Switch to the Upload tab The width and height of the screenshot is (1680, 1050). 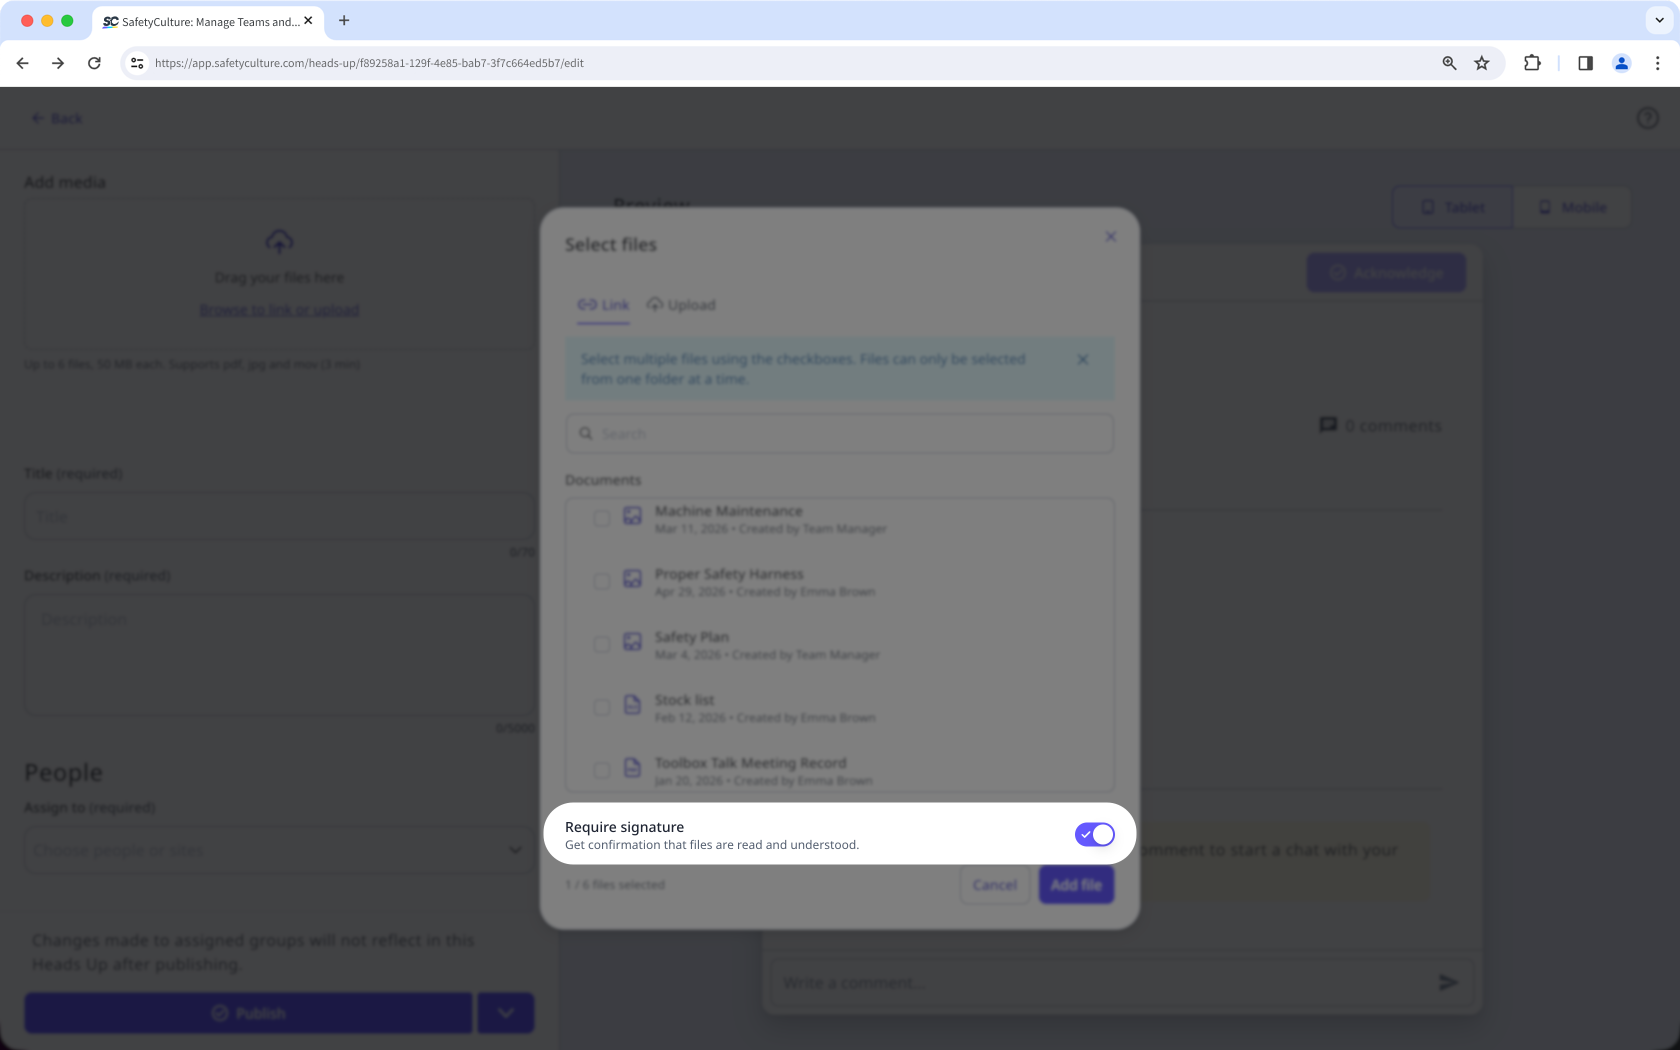pos(681,305)
